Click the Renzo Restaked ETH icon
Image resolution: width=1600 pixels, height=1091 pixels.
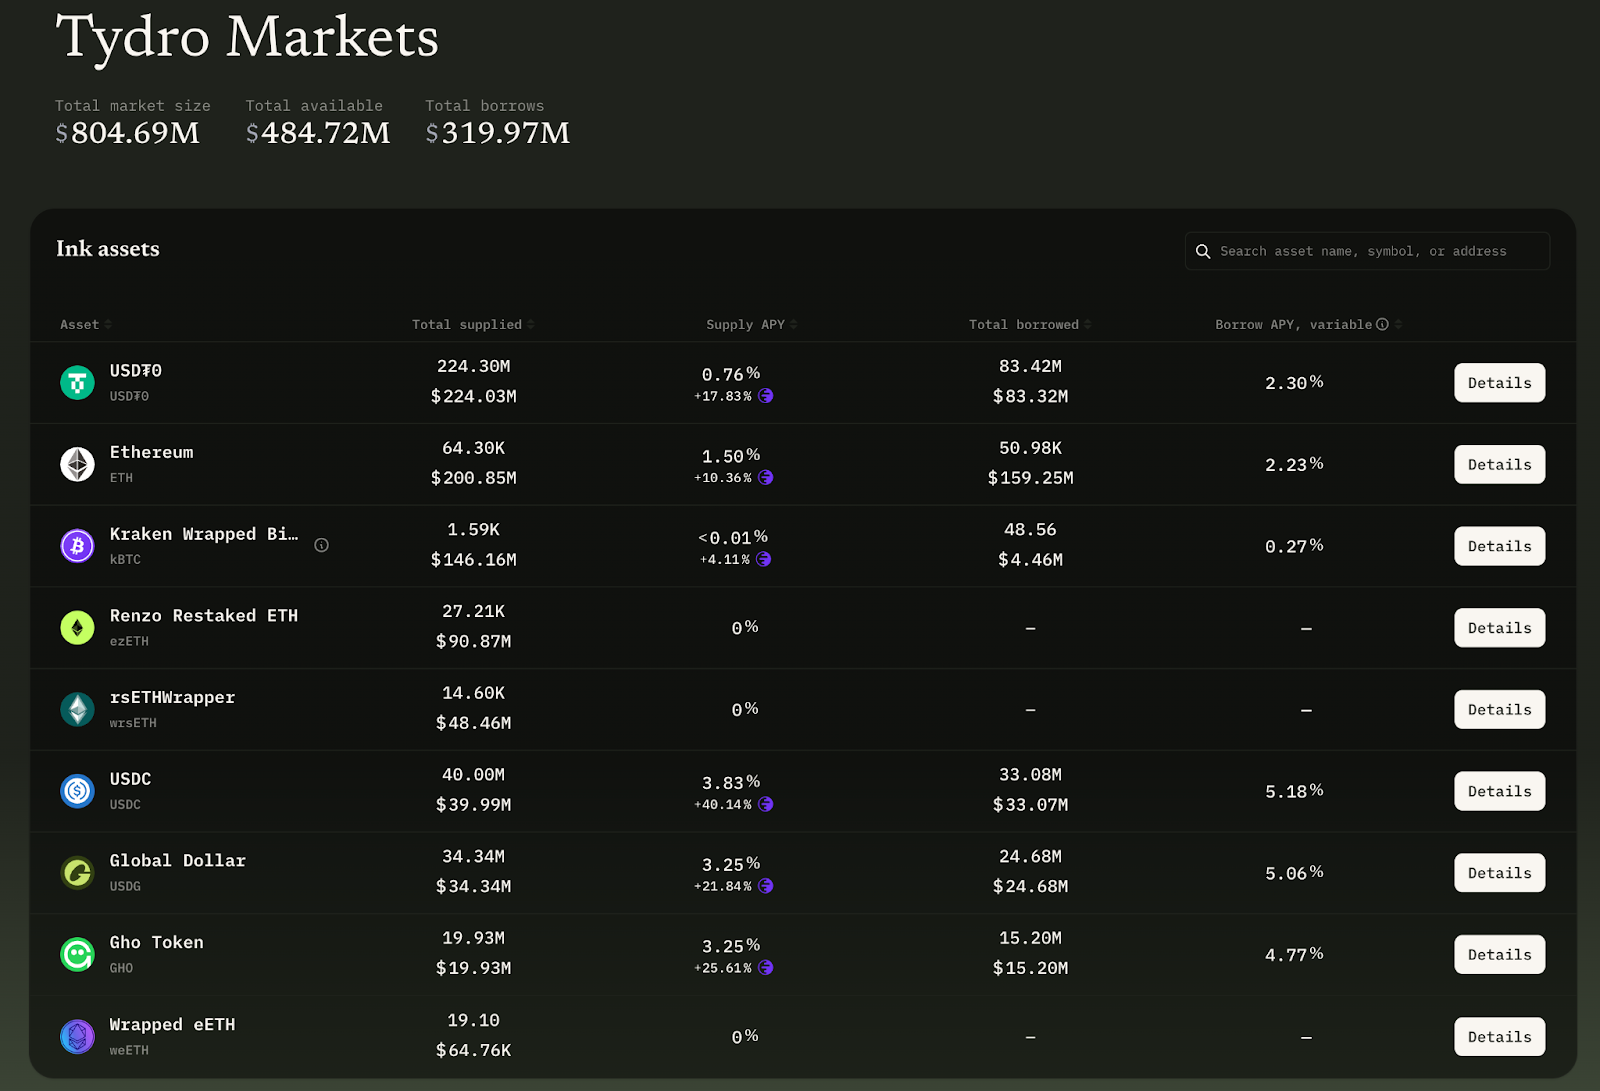tap(77, 628)
